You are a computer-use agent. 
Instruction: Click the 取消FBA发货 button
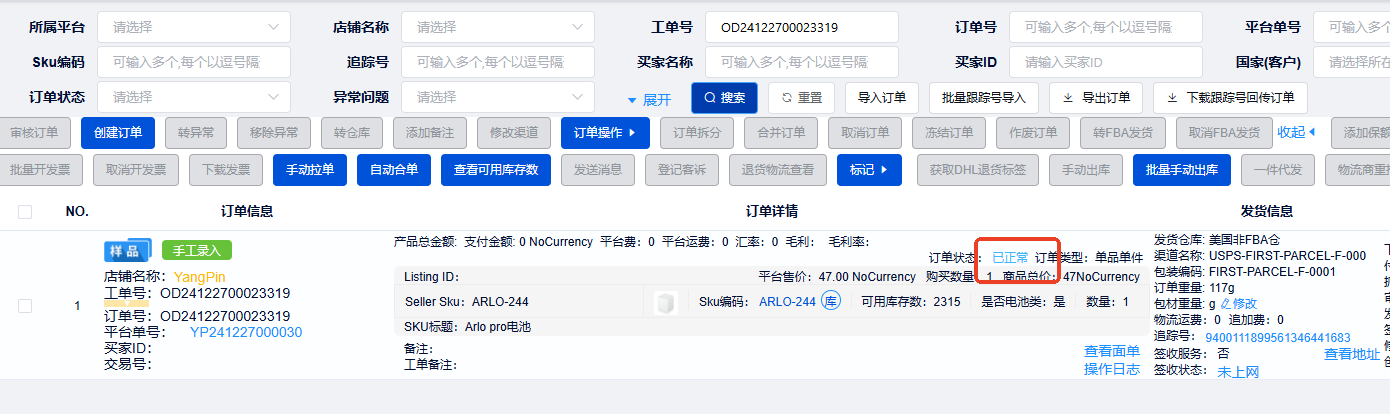[1223, 133]
